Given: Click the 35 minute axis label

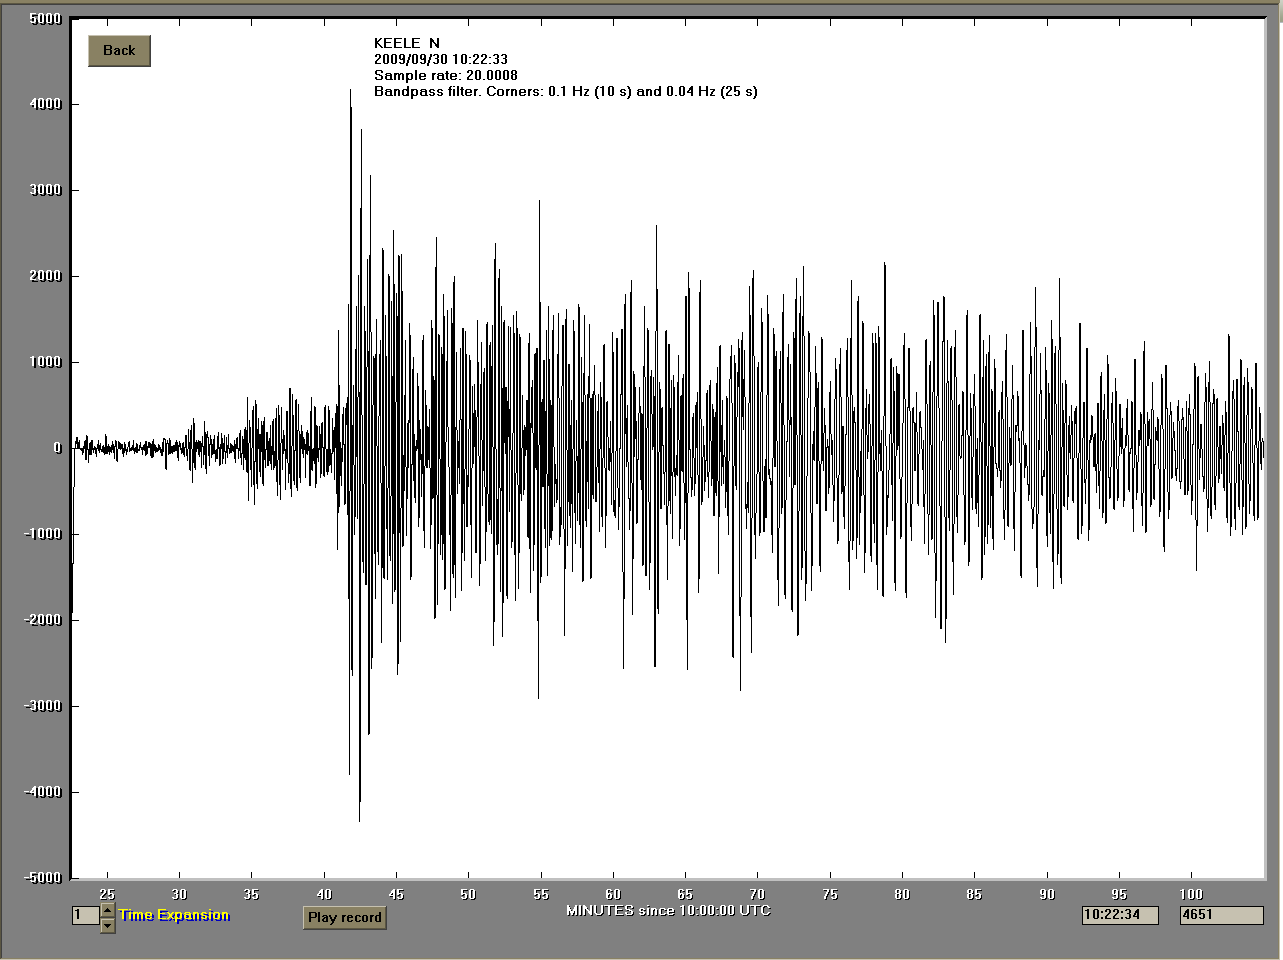Looking at the screenshot, I should pyautogui.click(x=252, y=894).
